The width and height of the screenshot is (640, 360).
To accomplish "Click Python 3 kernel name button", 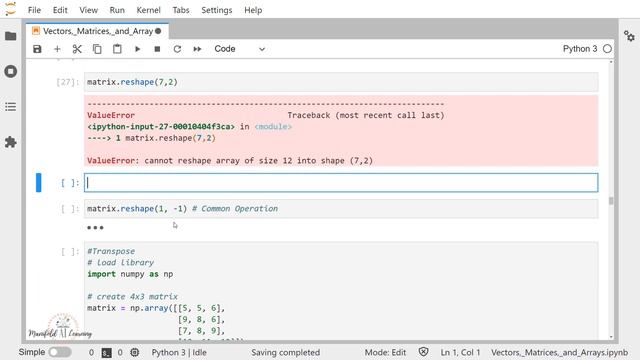I will click(580, 49).
